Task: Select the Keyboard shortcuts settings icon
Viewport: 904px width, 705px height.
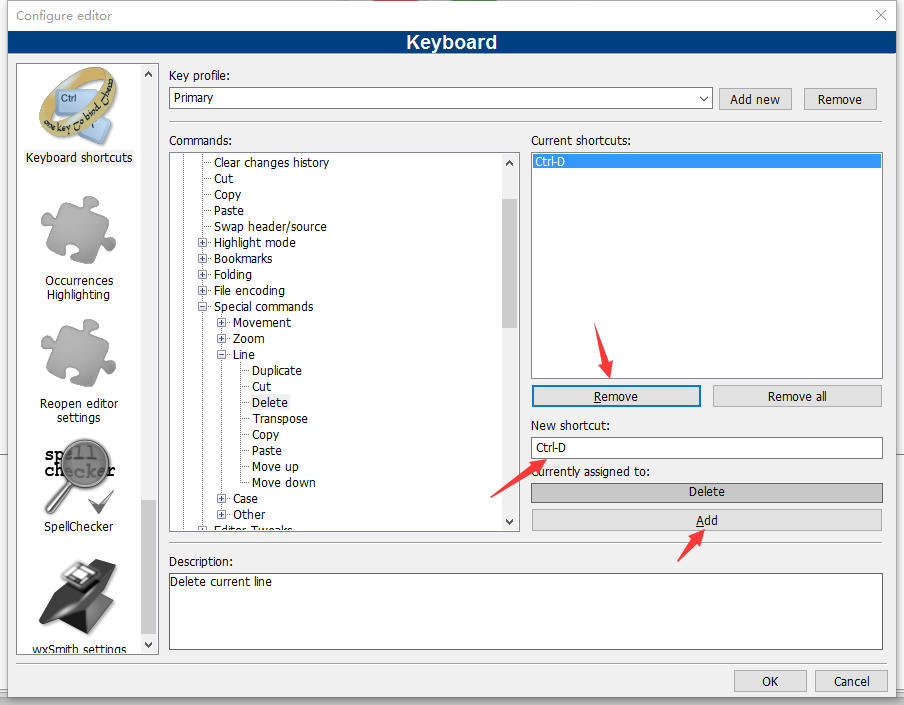Action: (x=78, y=107)
